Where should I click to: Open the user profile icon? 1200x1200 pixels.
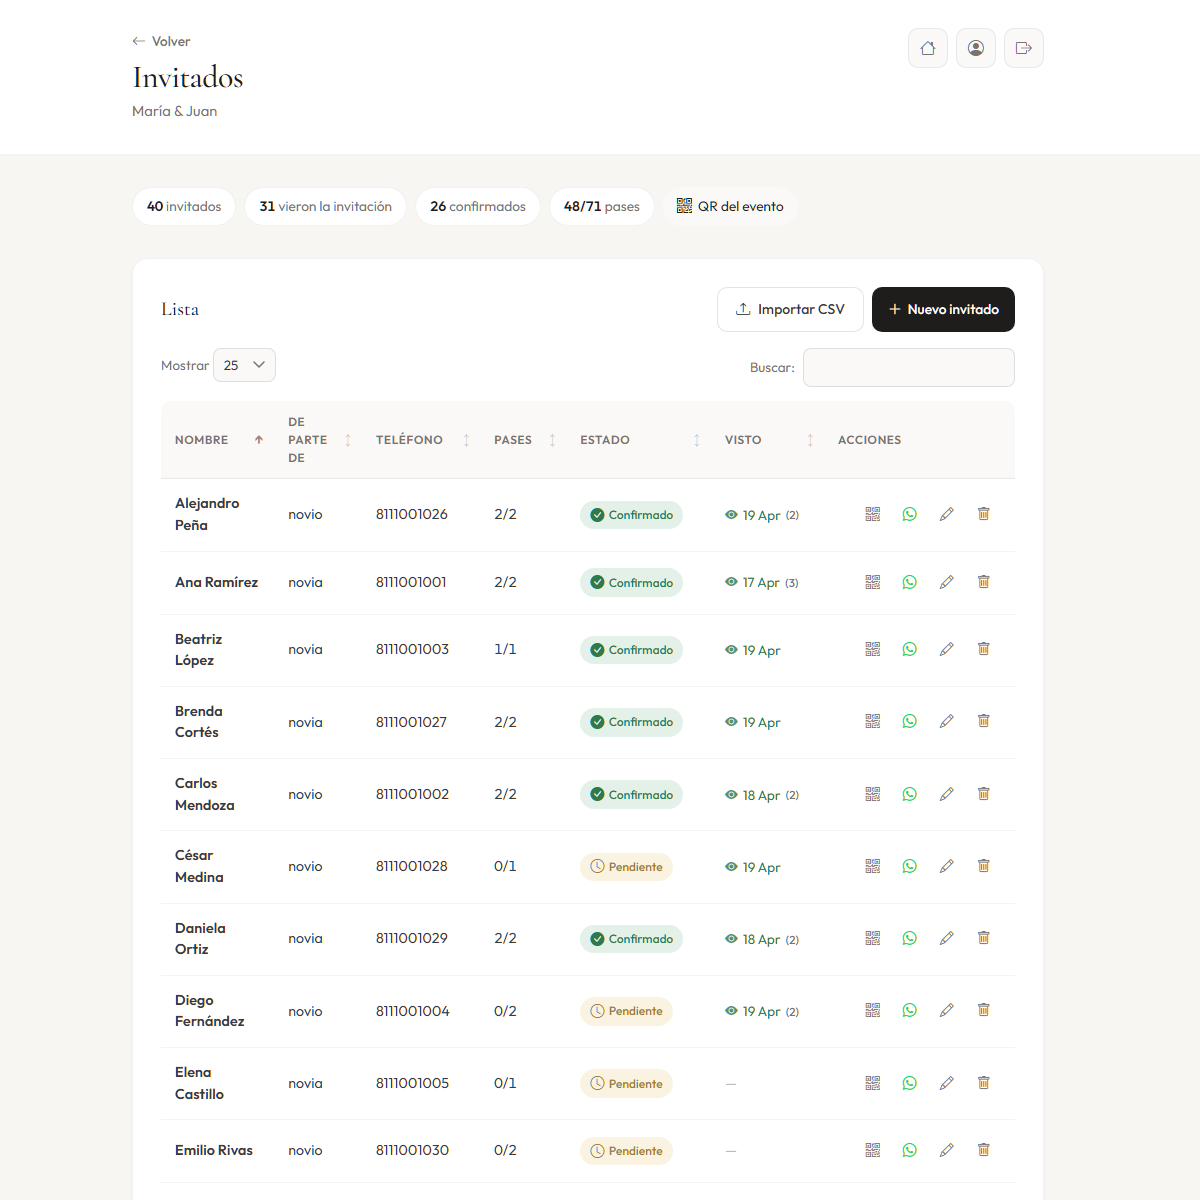[x=976, y=48]
